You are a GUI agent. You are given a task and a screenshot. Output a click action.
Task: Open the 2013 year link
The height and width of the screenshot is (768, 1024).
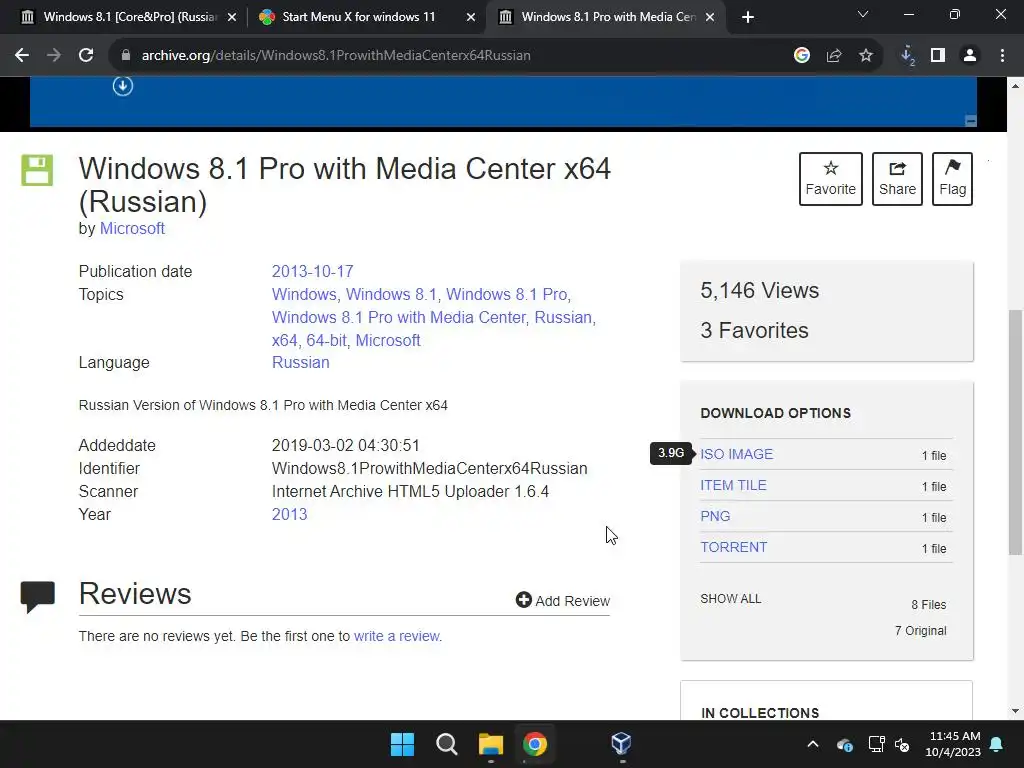click(289, 515)
